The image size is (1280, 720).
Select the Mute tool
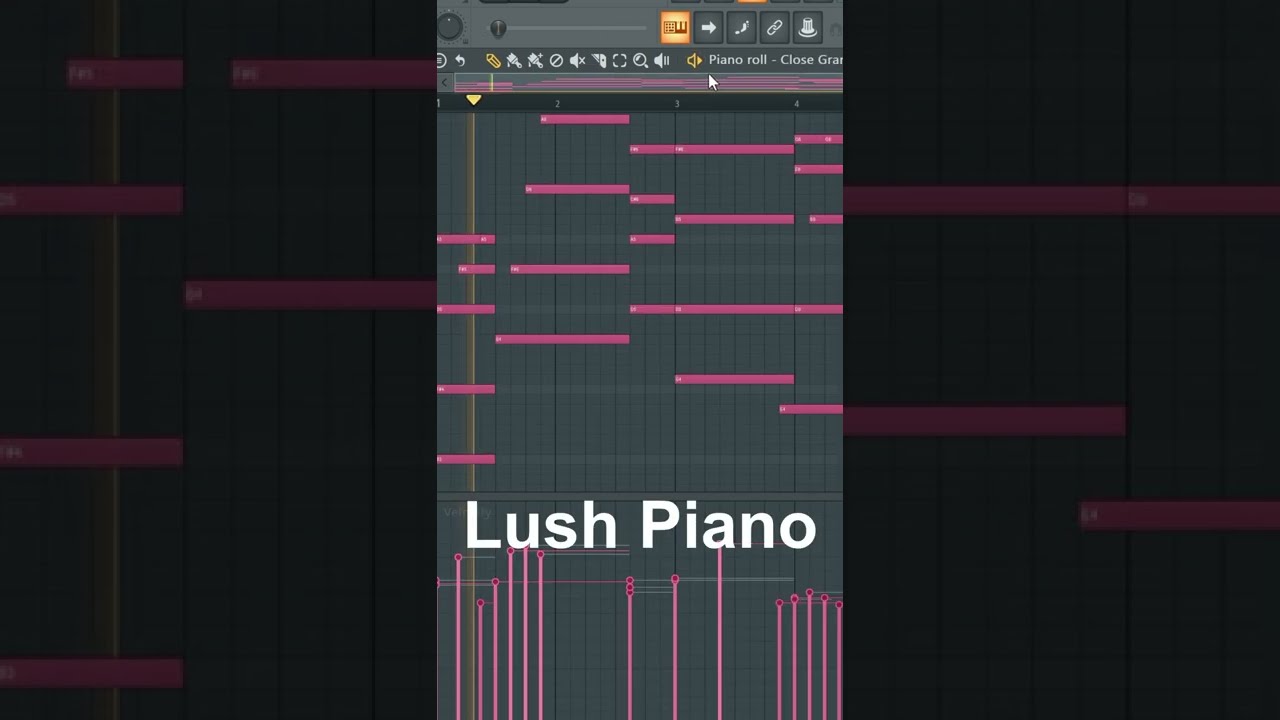pos(577,61)
